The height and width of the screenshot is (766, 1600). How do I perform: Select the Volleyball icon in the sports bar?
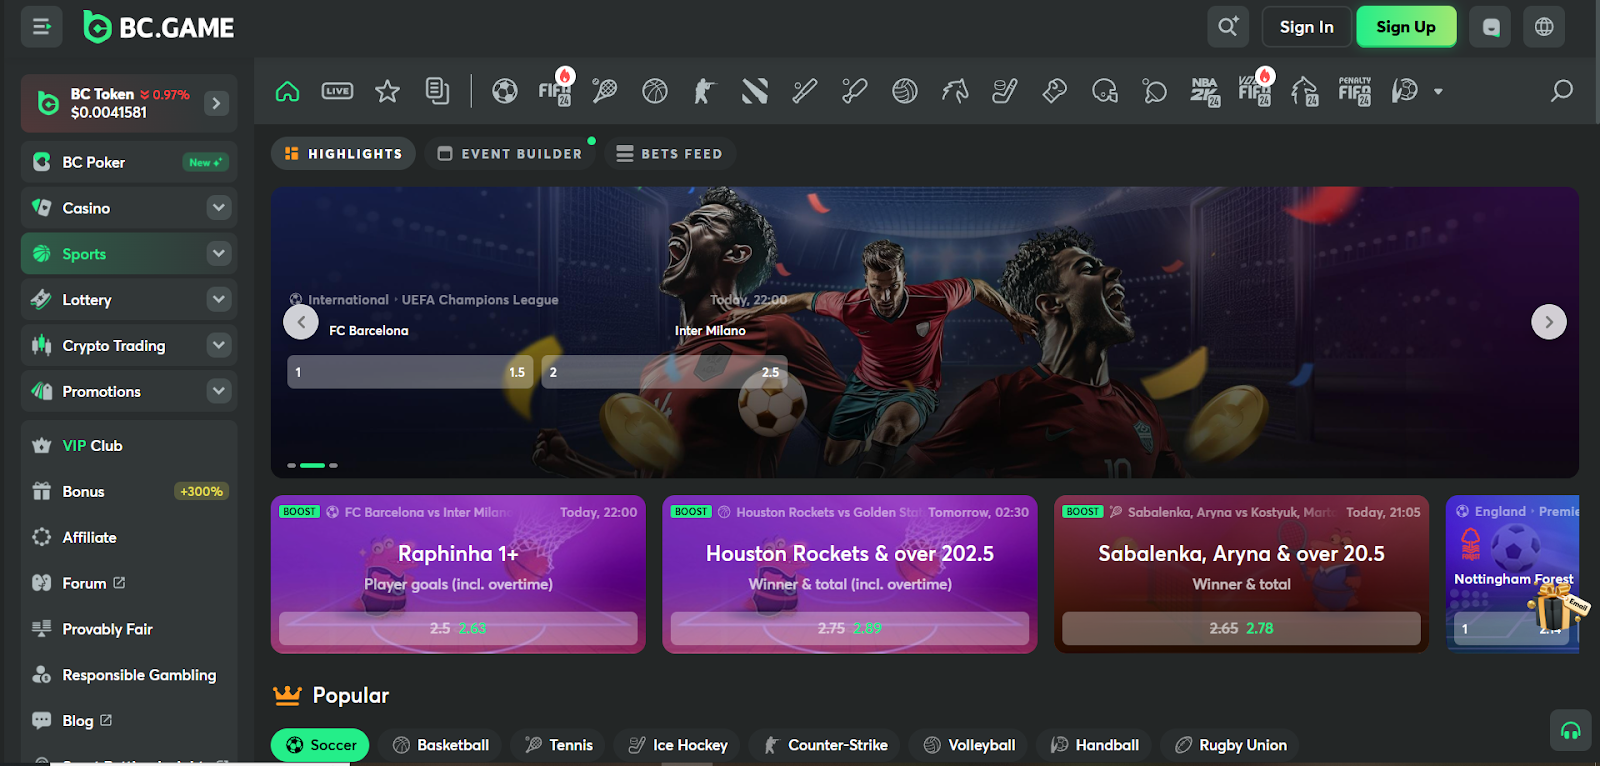[905, 91]
